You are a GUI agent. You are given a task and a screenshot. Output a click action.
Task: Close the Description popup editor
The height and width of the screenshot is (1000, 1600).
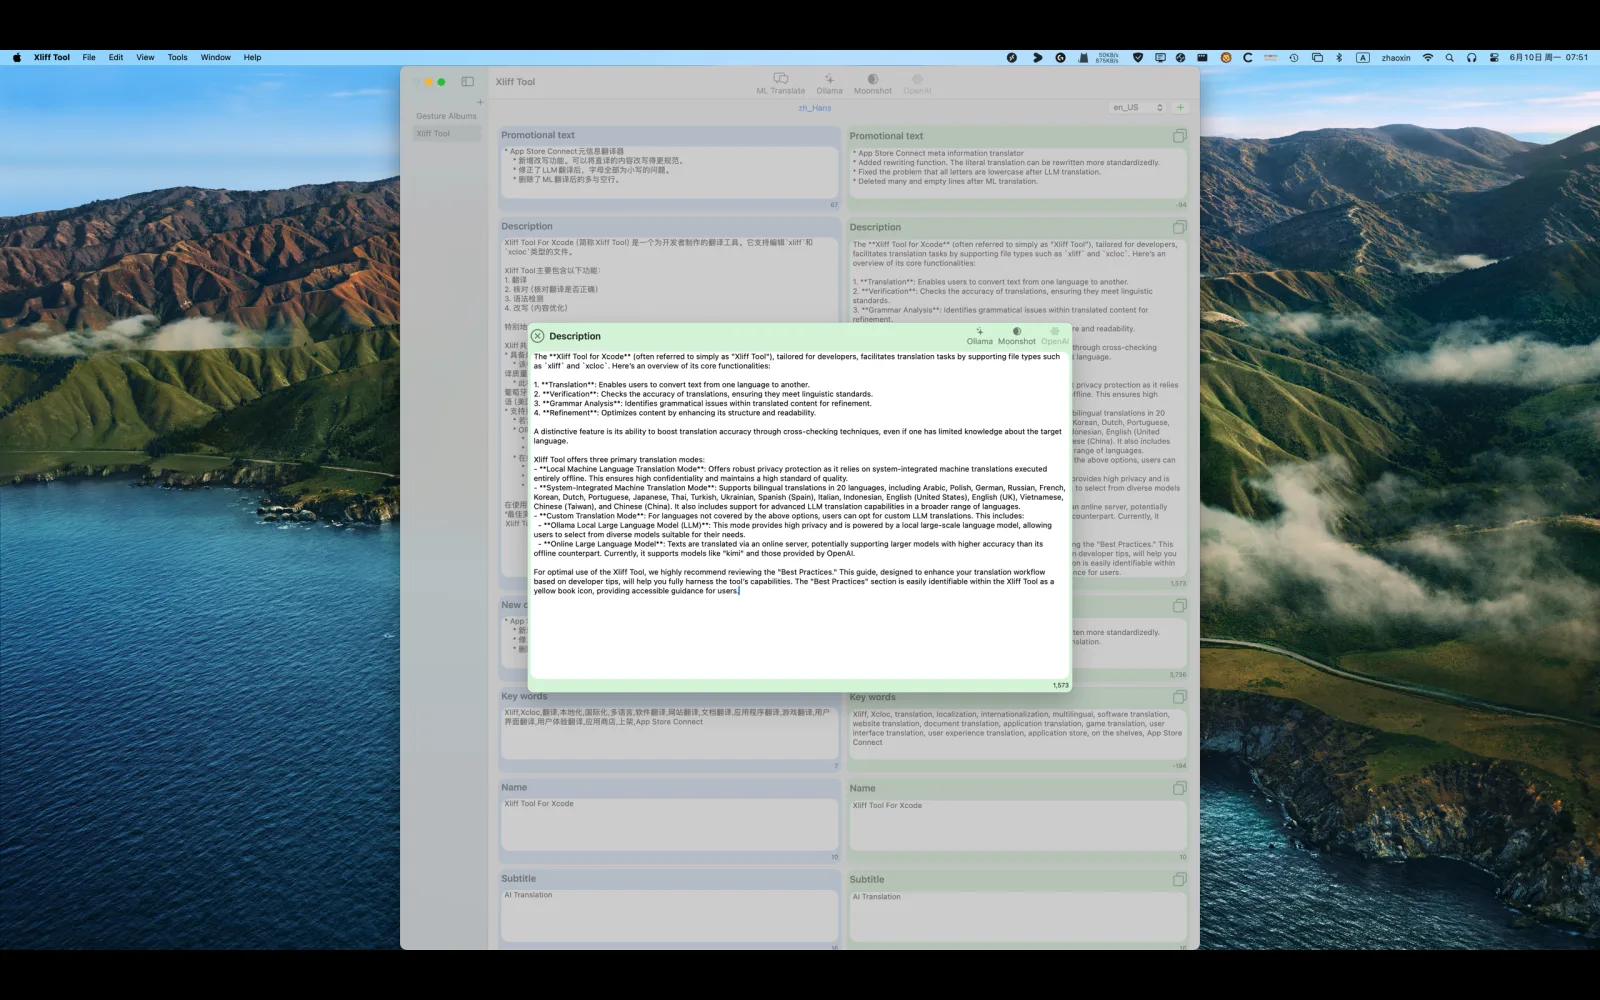coord(538,336)
